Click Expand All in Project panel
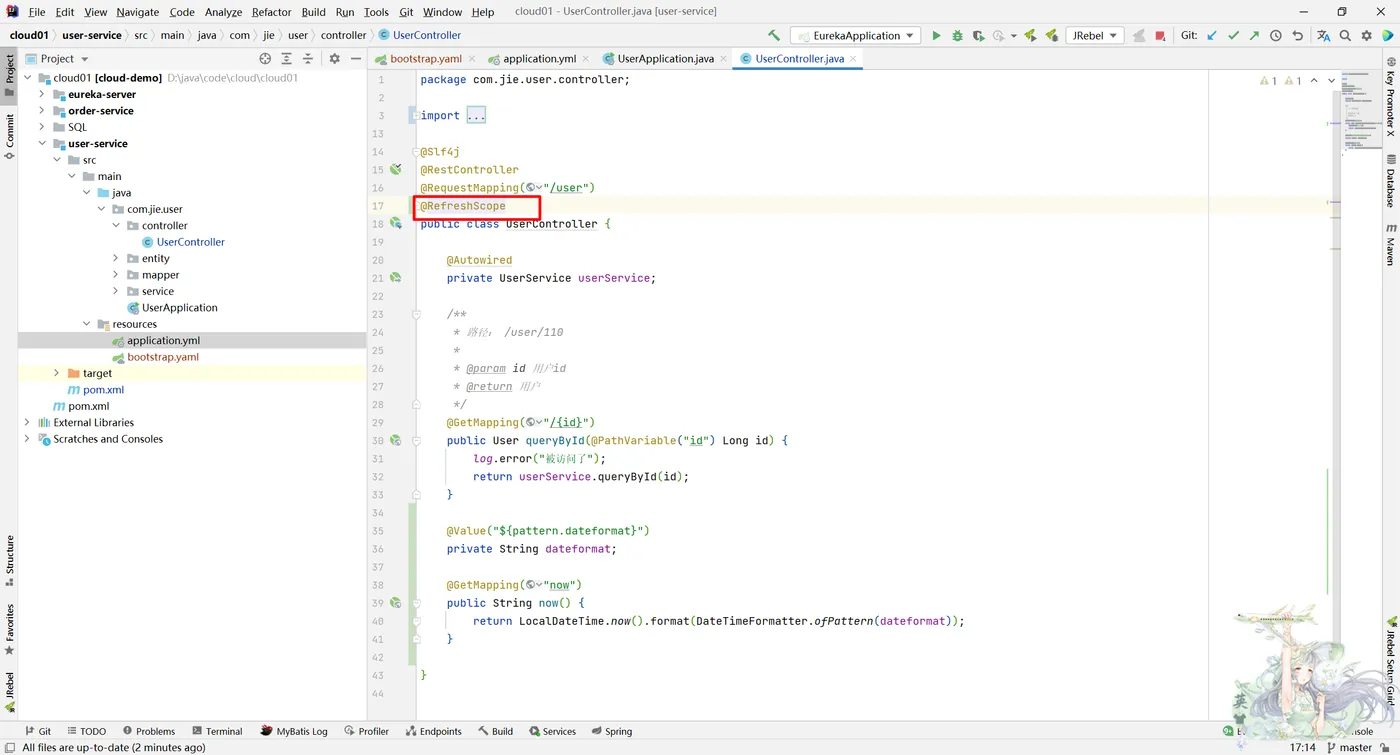 click(286, 59)
